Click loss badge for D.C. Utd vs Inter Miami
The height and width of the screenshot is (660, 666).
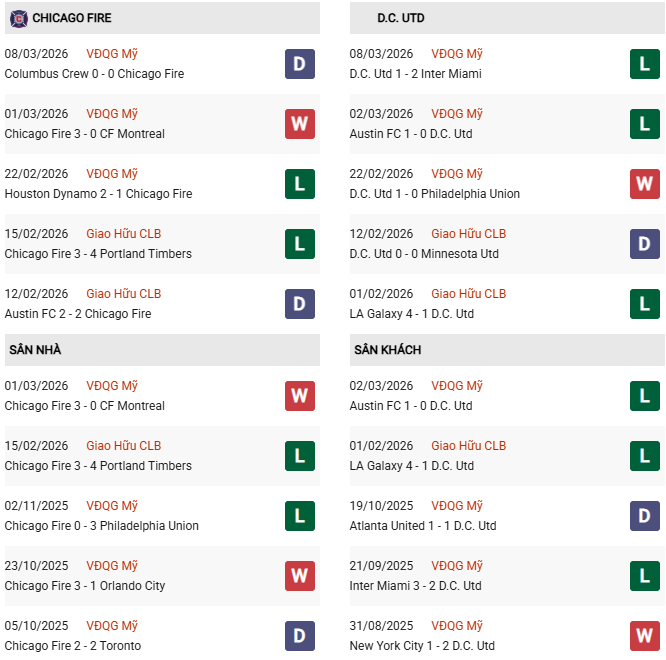(x=644, y=64)
